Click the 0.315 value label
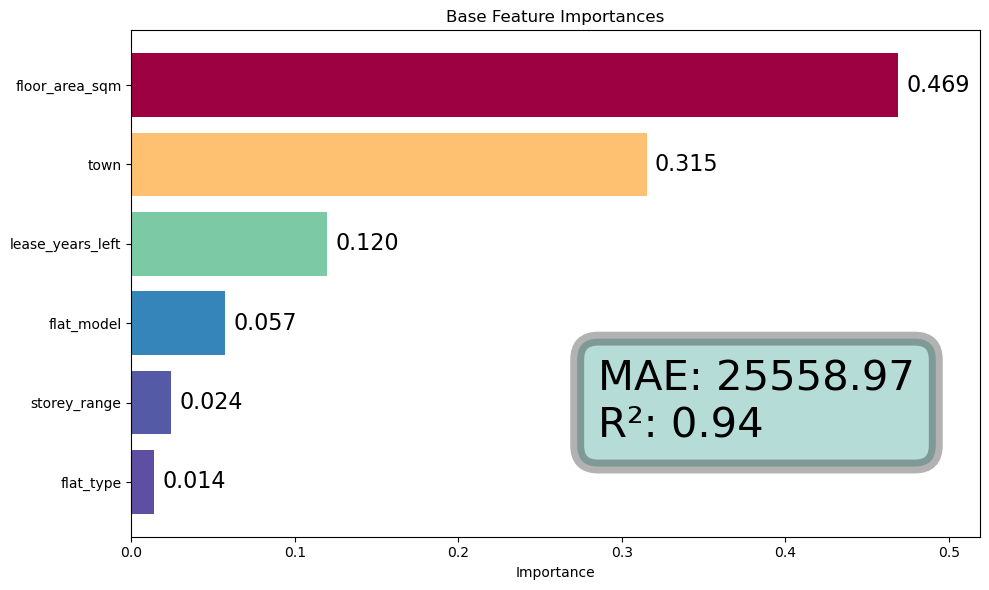 [686, 164]
